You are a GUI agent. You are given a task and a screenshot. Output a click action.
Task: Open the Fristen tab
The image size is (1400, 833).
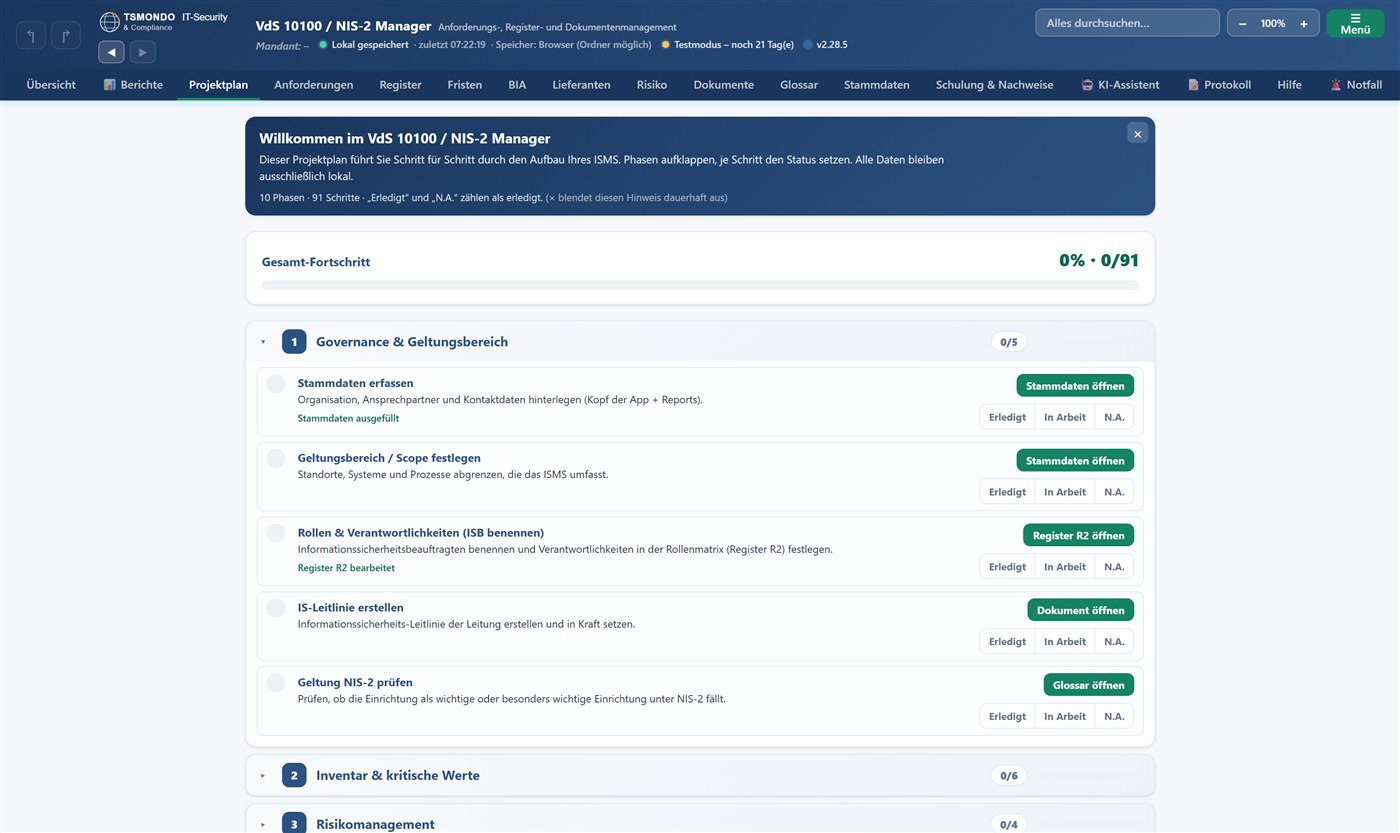click(465, 85)
